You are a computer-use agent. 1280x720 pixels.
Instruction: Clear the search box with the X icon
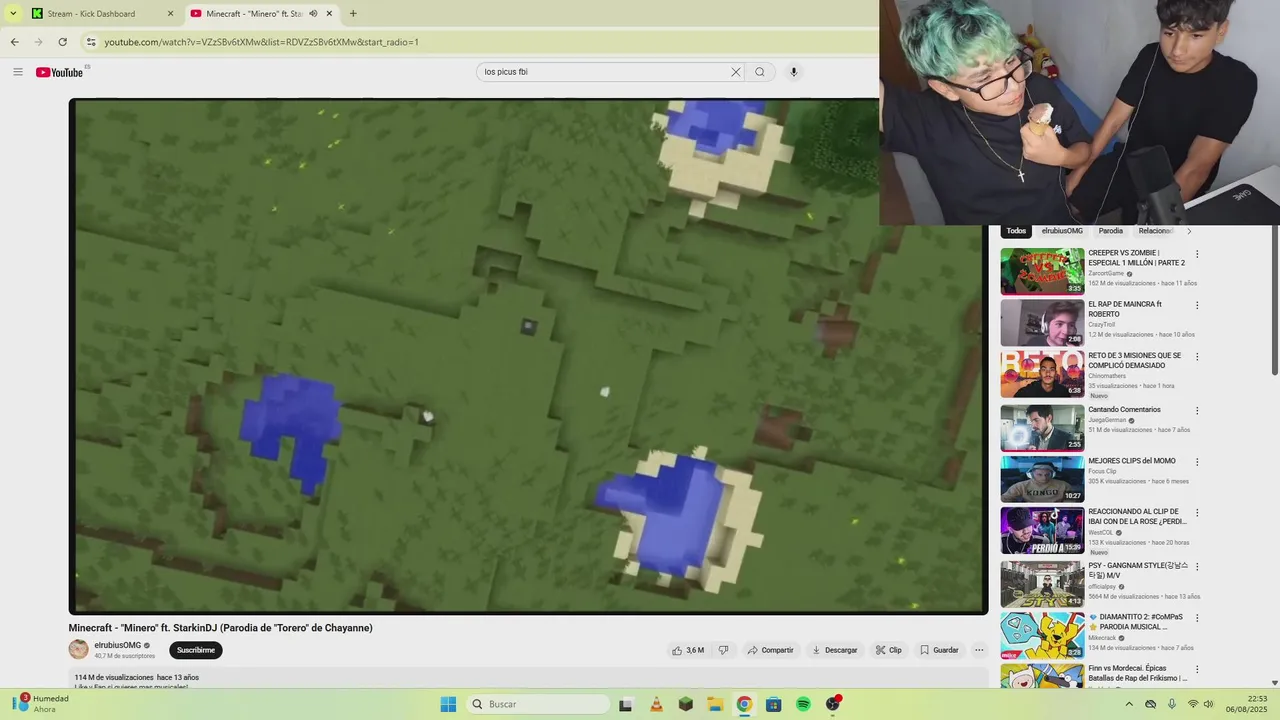pyautogui.click(x=736, y=72)
